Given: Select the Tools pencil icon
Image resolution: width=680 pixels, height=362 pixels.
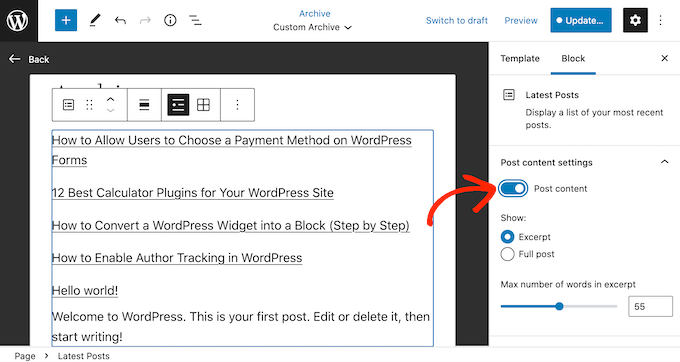Looking at the screenshot, I should pyautogui.click(x=95, y=20).
